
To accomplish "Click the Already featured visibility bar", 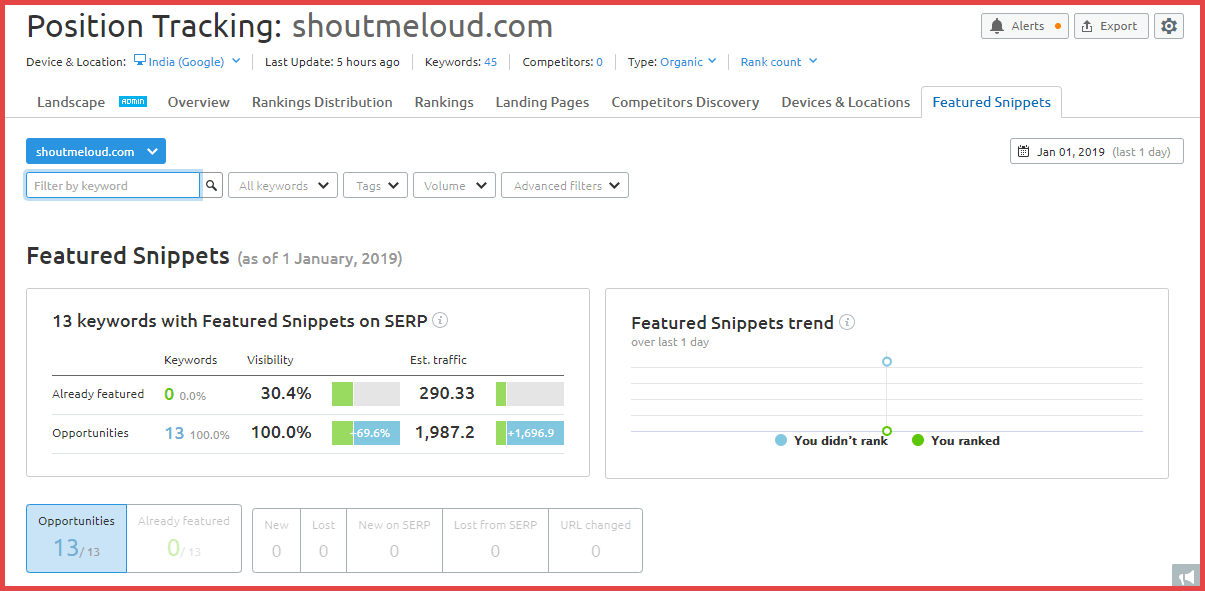I will tap(366, 394).
